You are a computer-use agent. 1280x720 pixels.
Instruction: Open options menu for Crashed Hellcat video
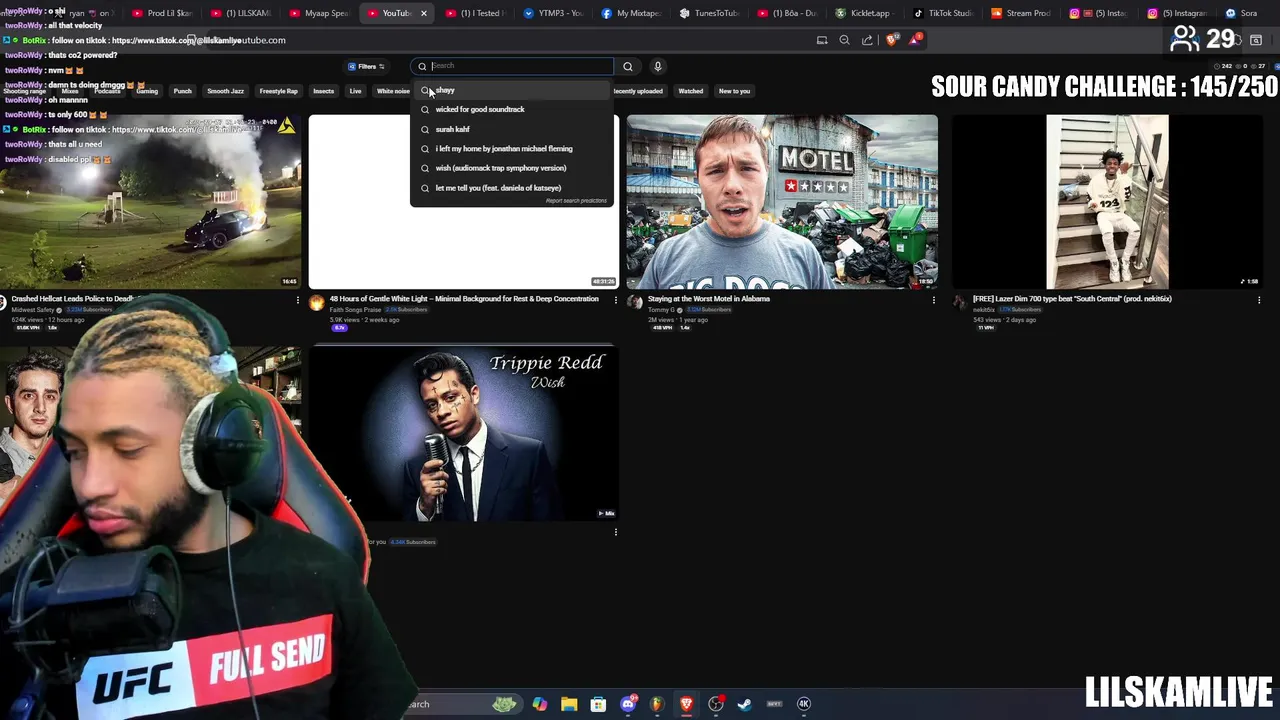pyautogui.click(x=297, y=300)
